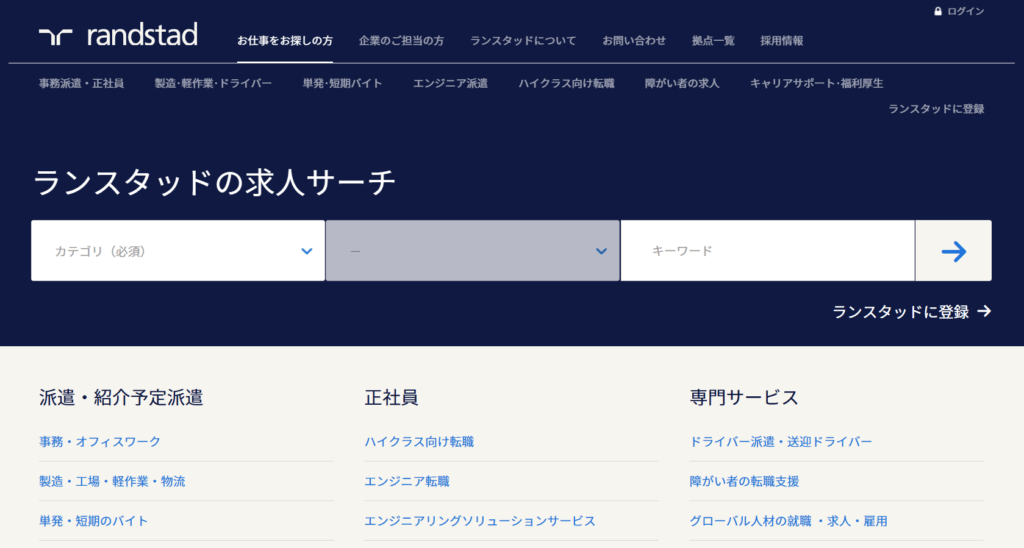Open the カテゴリ（必須）dropdown

(x=178, y=251)
